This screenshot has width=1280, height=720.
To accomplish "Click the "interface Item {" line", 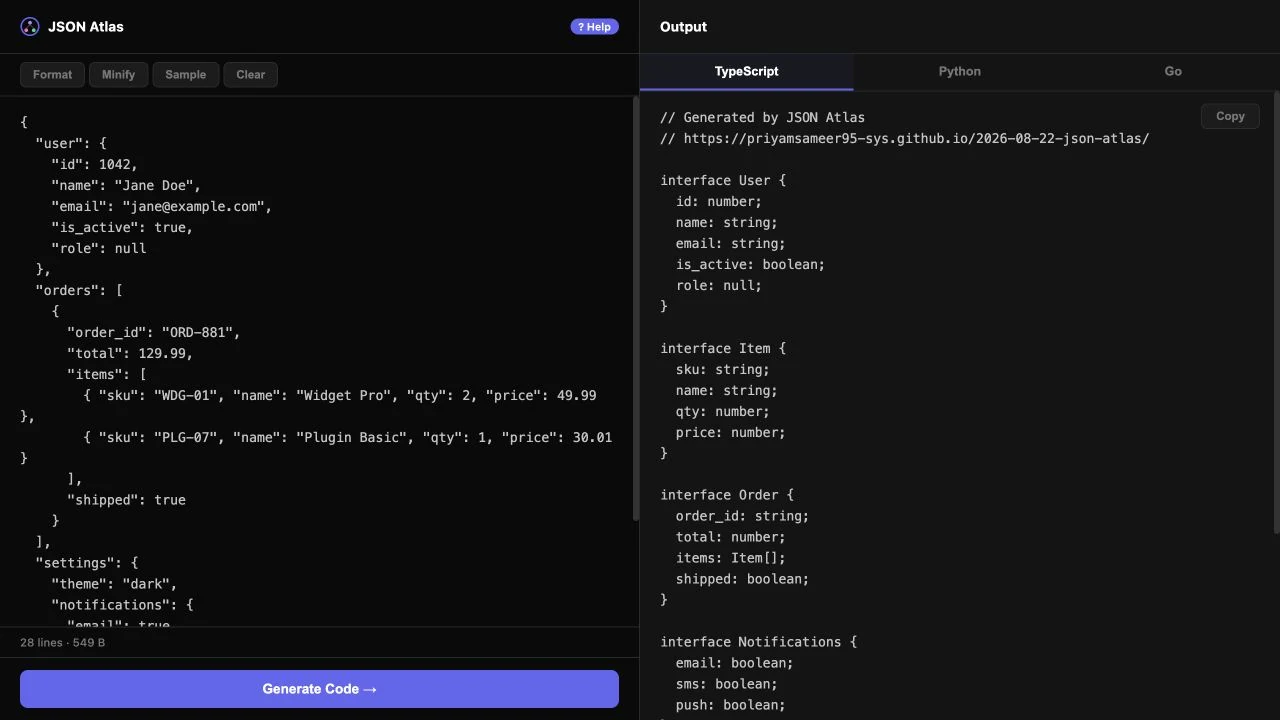I will 723,348.
